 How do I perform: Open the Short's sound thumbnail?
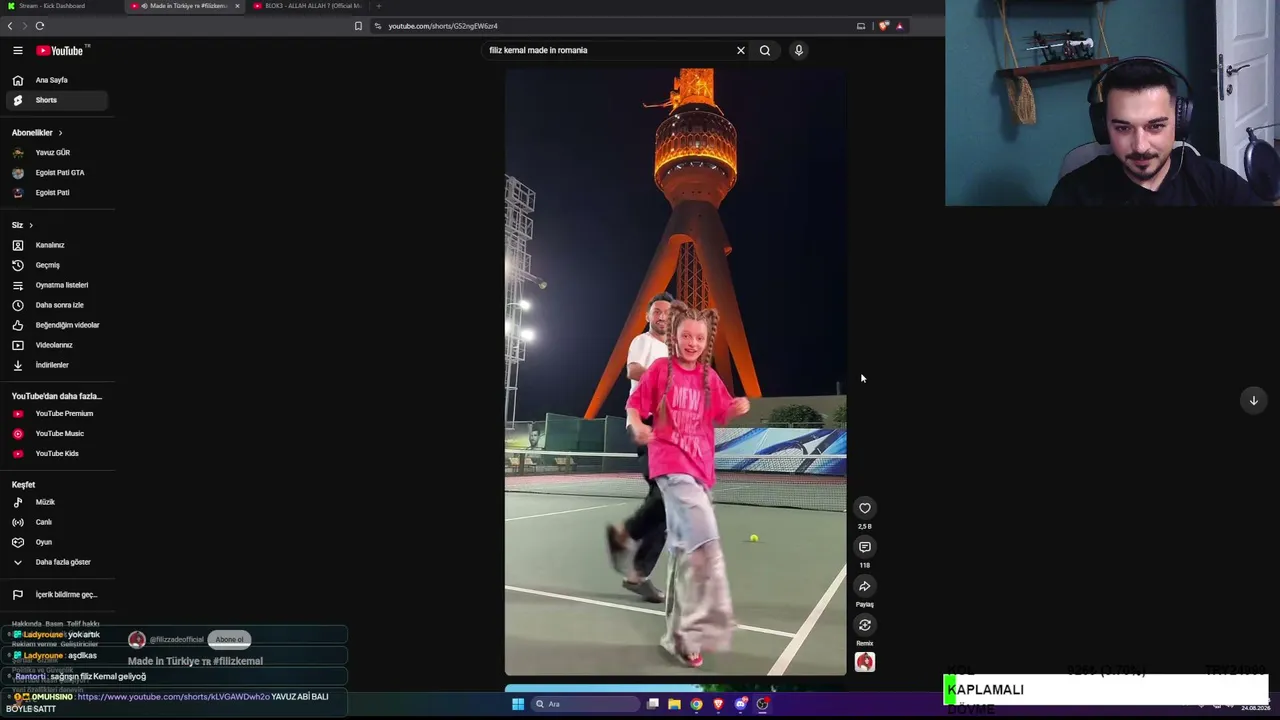click(865, 662)
